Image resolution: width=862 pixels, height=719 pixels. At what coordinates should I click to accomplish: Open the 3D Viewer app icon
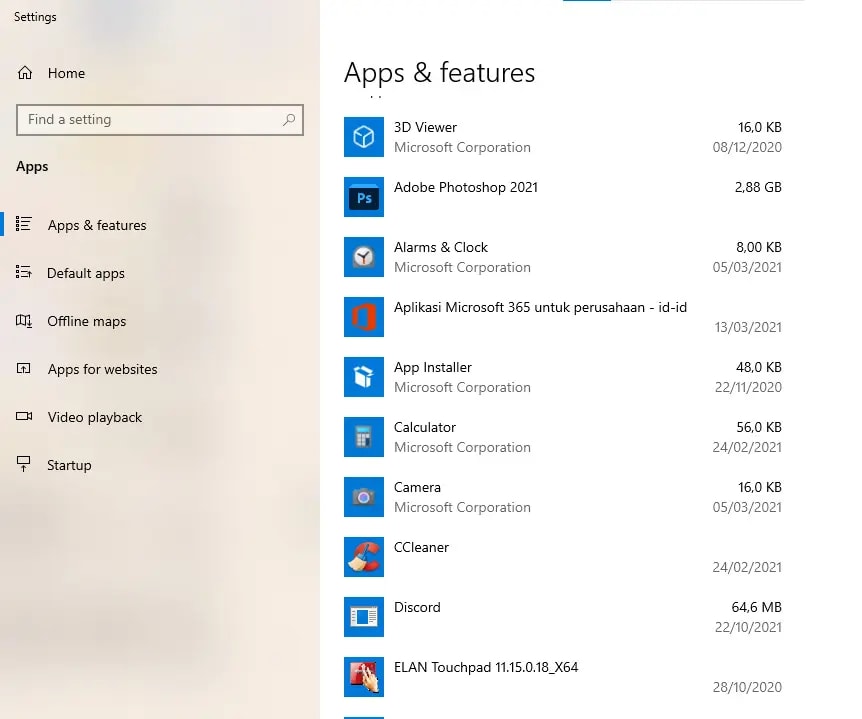[364, 137]
